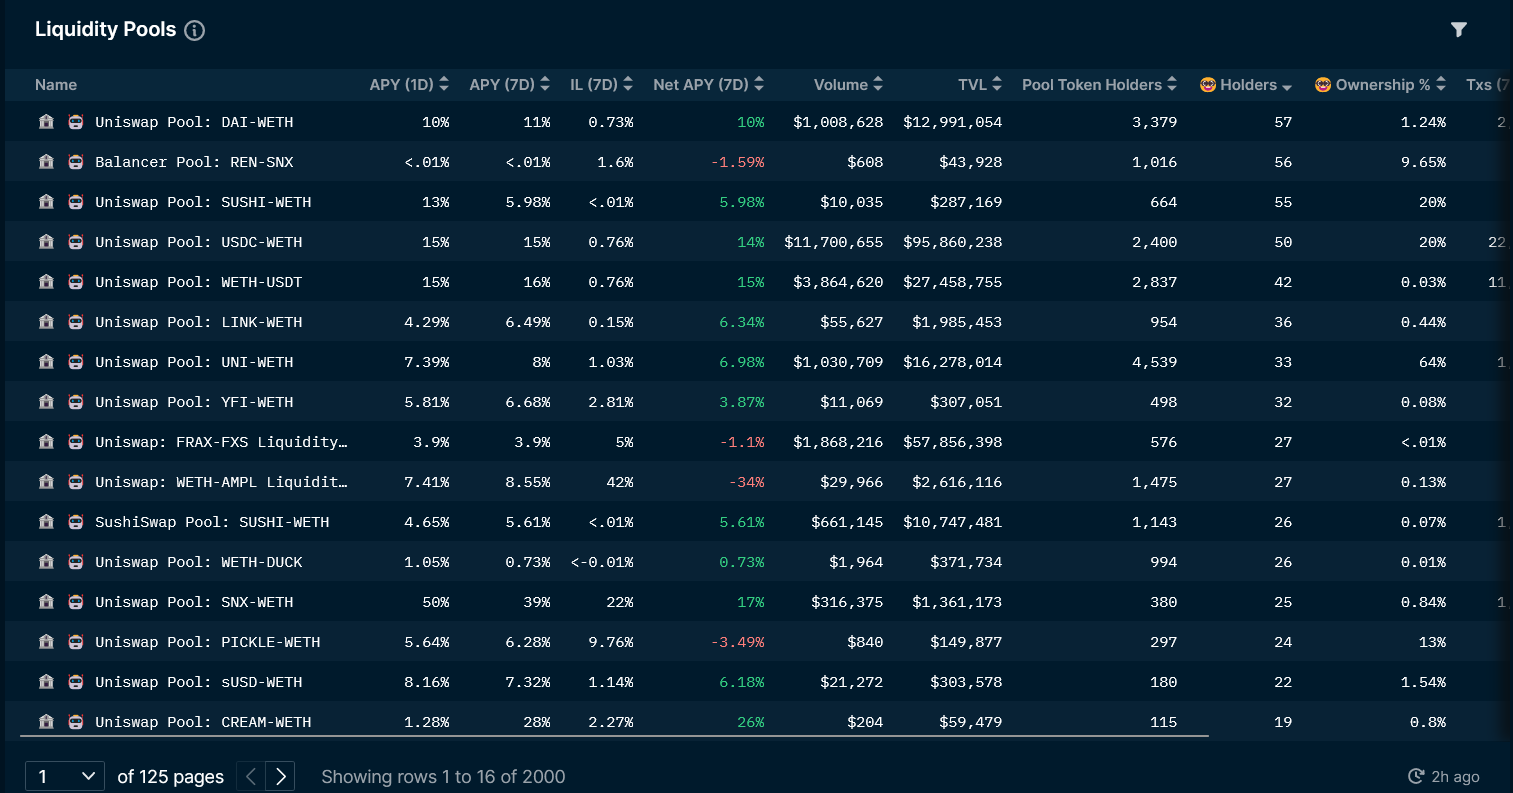Viewport: 1513px width, 793px height.
Task: Click the bank icon in the sUSD-WETH row
Action: (46, 682)
